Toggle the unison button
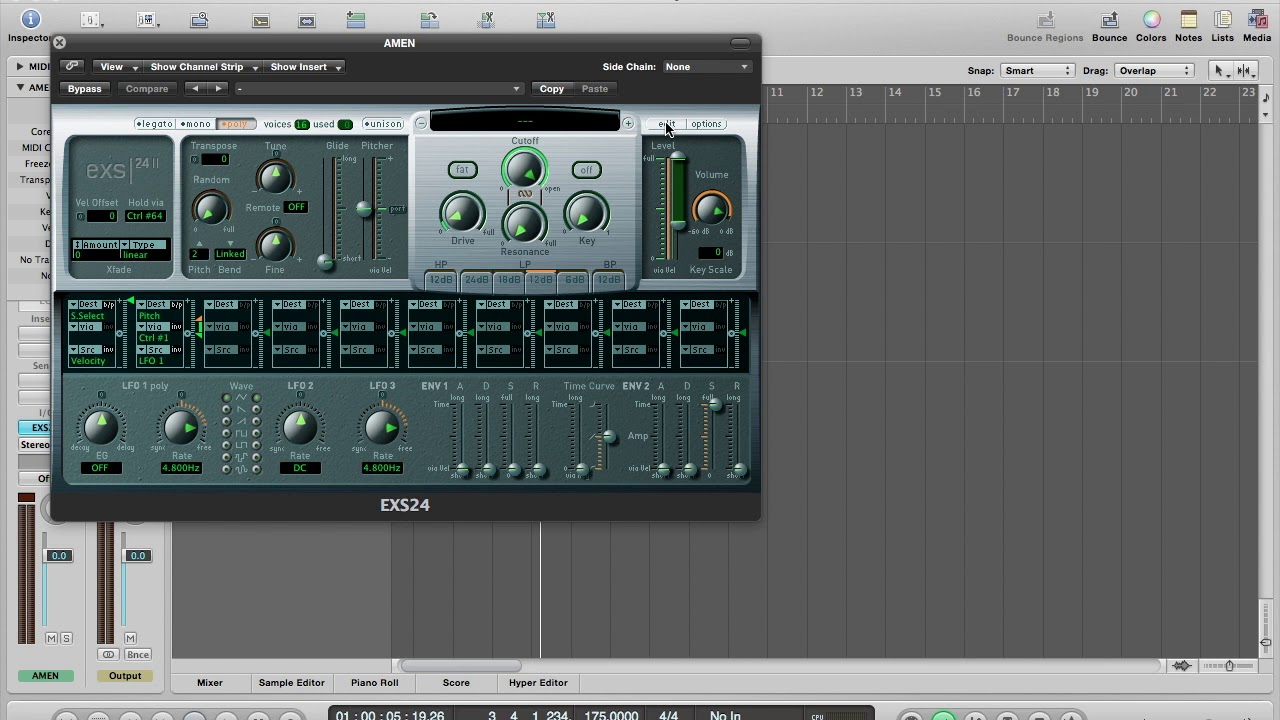 click(x=383, y=124)
